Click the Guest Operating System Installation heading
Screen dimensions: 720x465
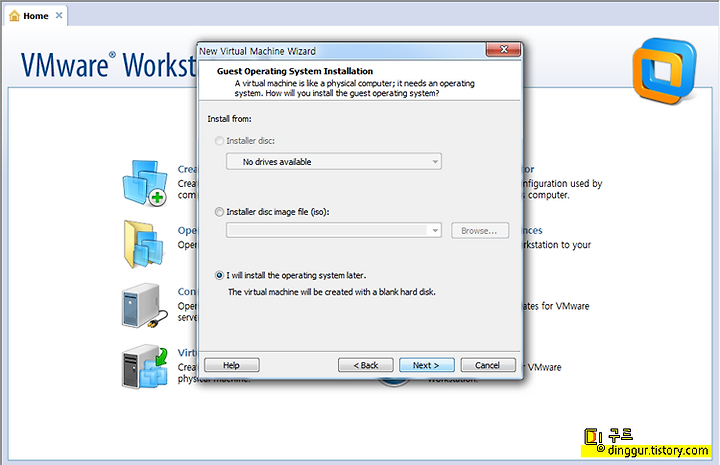(x=295, y=71)
